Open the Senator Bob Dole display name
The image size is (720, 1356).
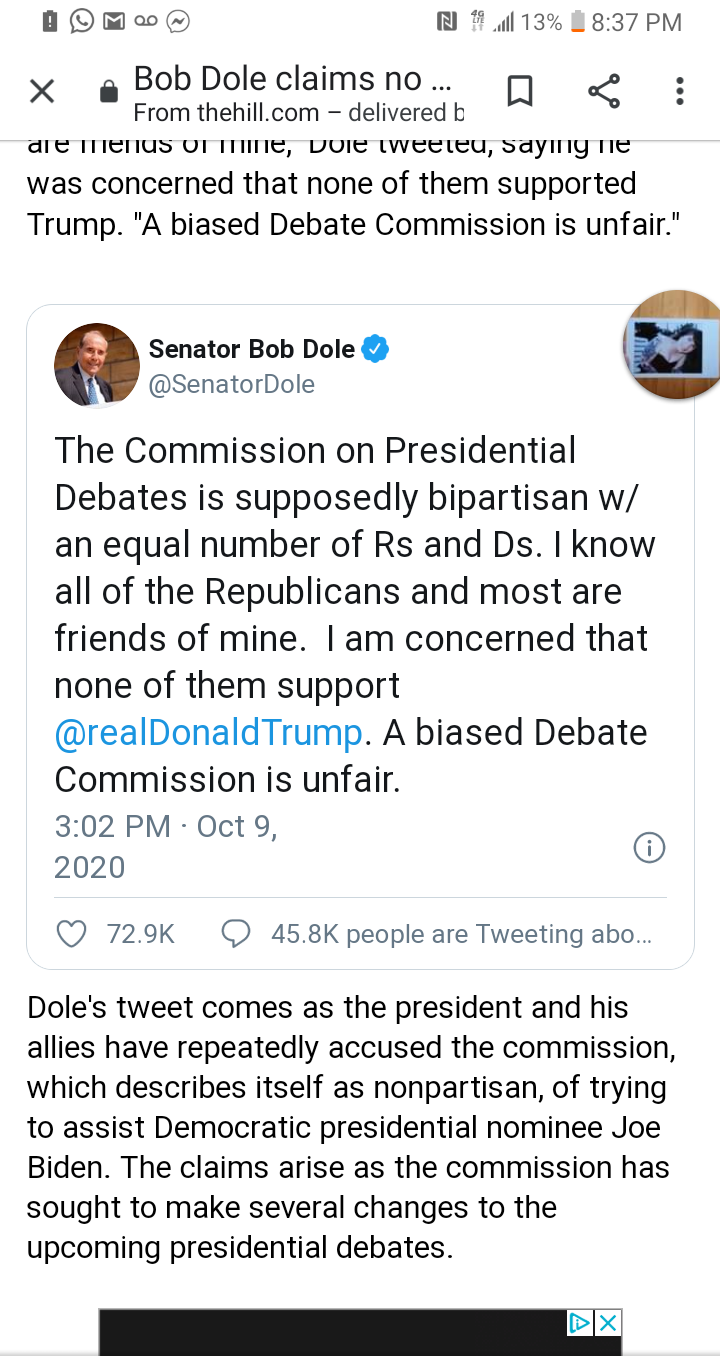pyautogui.click(x=251, y=349)
